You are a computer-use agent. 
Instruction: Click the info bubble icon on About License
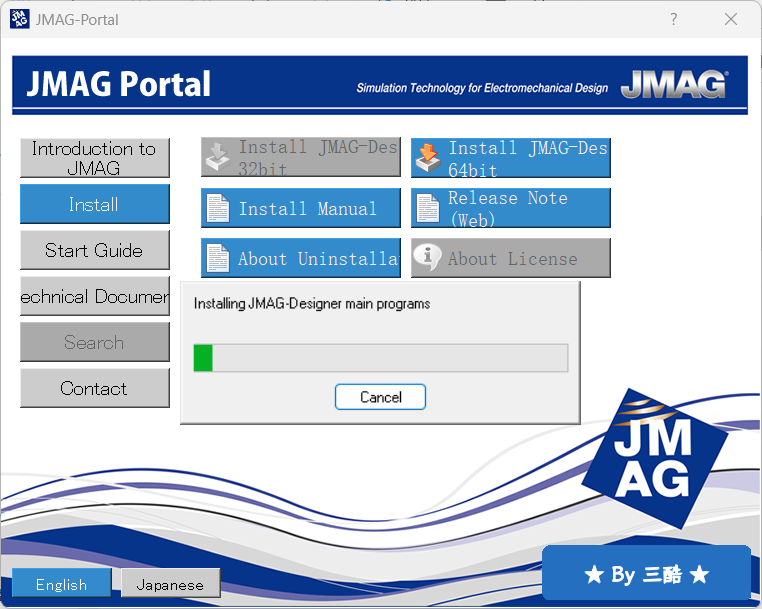point(427,256)
